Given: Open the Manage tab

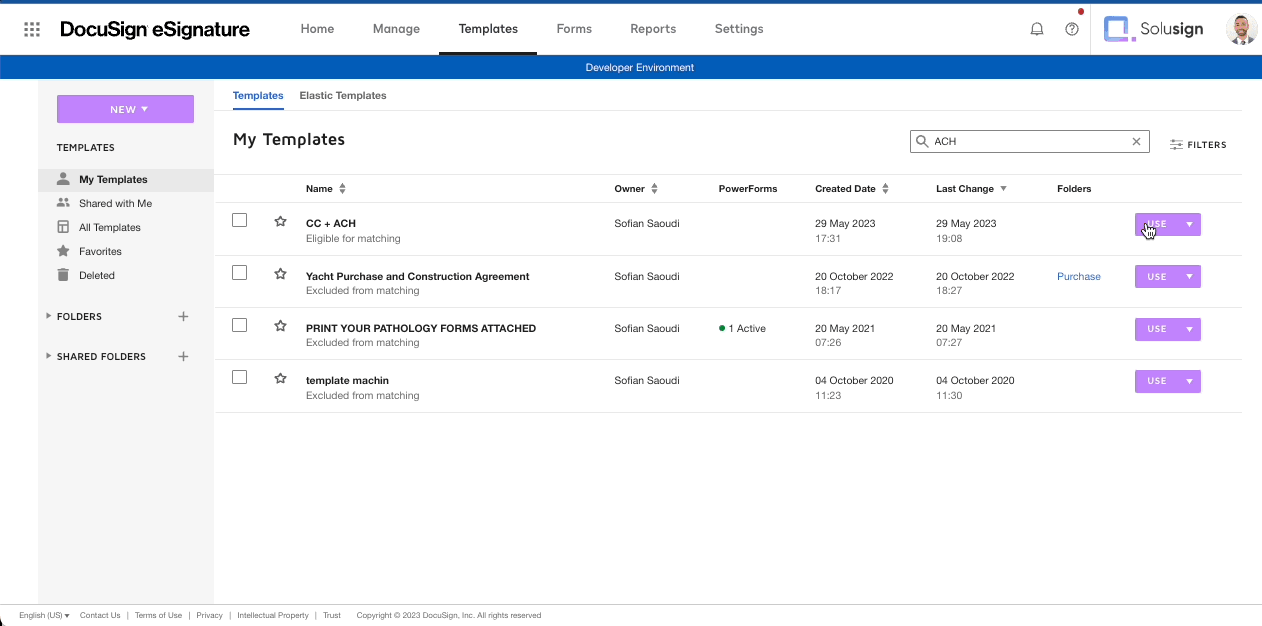Looking at the screenshot, I should click(x=396, y=29).
